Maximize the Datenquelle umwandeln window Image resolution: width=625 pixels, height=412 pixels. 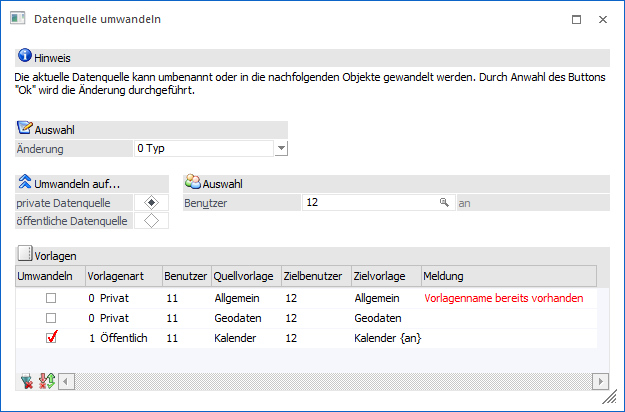coord(576,19)
